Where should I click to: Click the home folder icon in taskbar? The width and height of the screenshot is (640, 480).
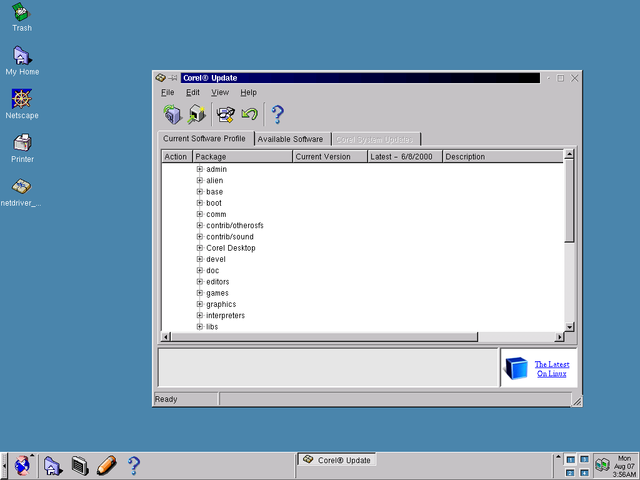(53, 466)
